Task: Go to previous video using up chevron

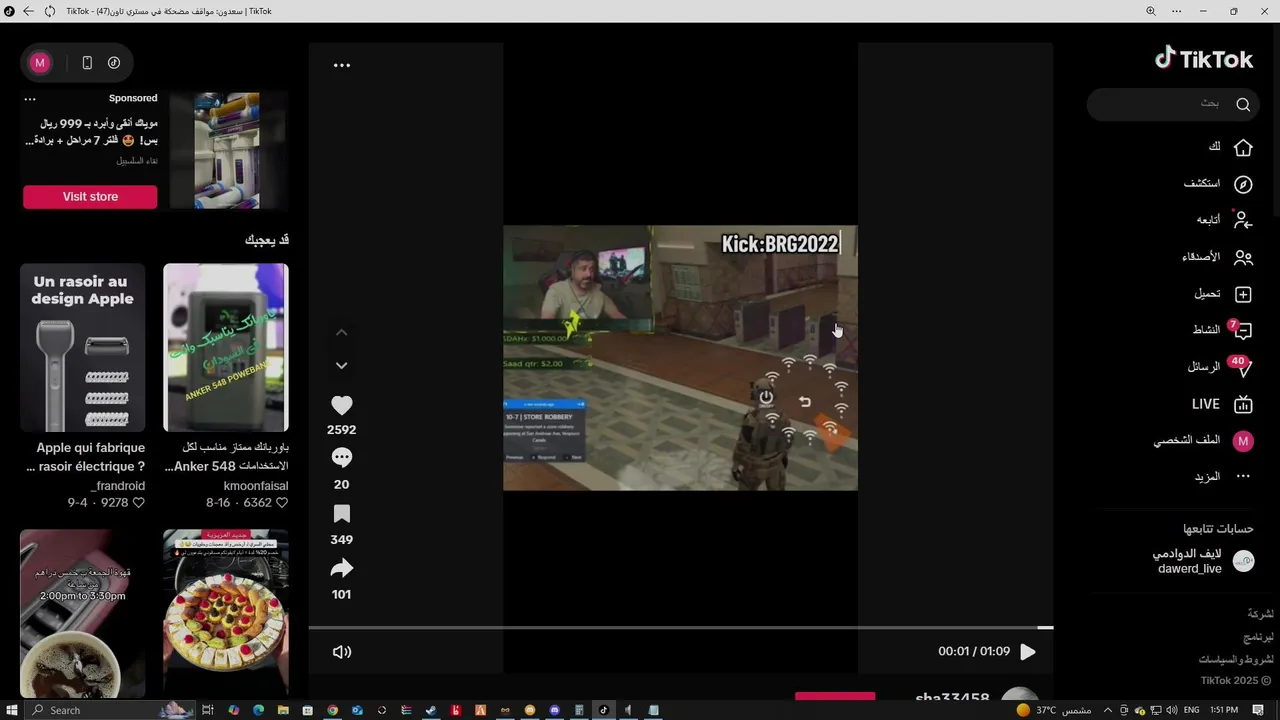Action: [341, 332]
